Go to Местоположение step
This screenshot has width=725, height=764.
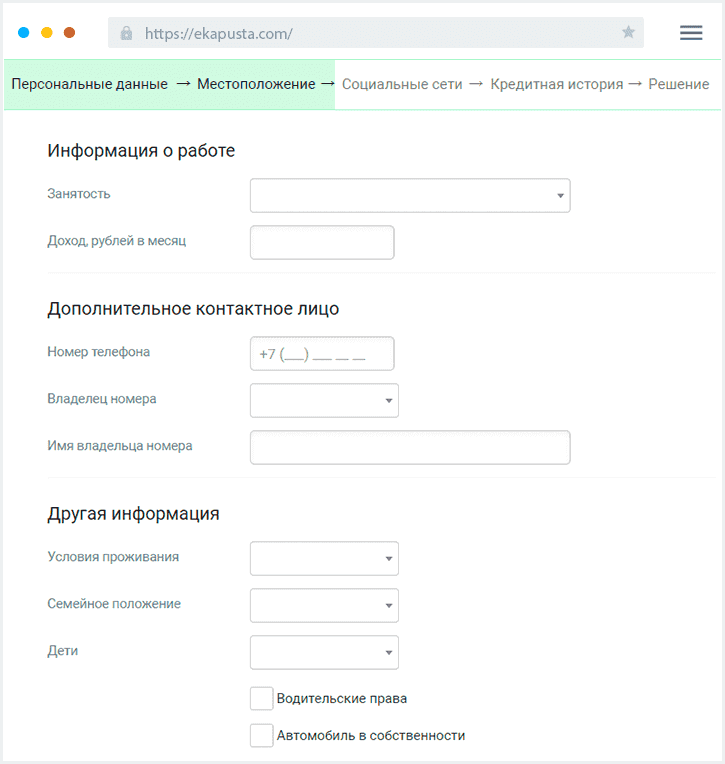pyautogui.click(x=256, y=84)
